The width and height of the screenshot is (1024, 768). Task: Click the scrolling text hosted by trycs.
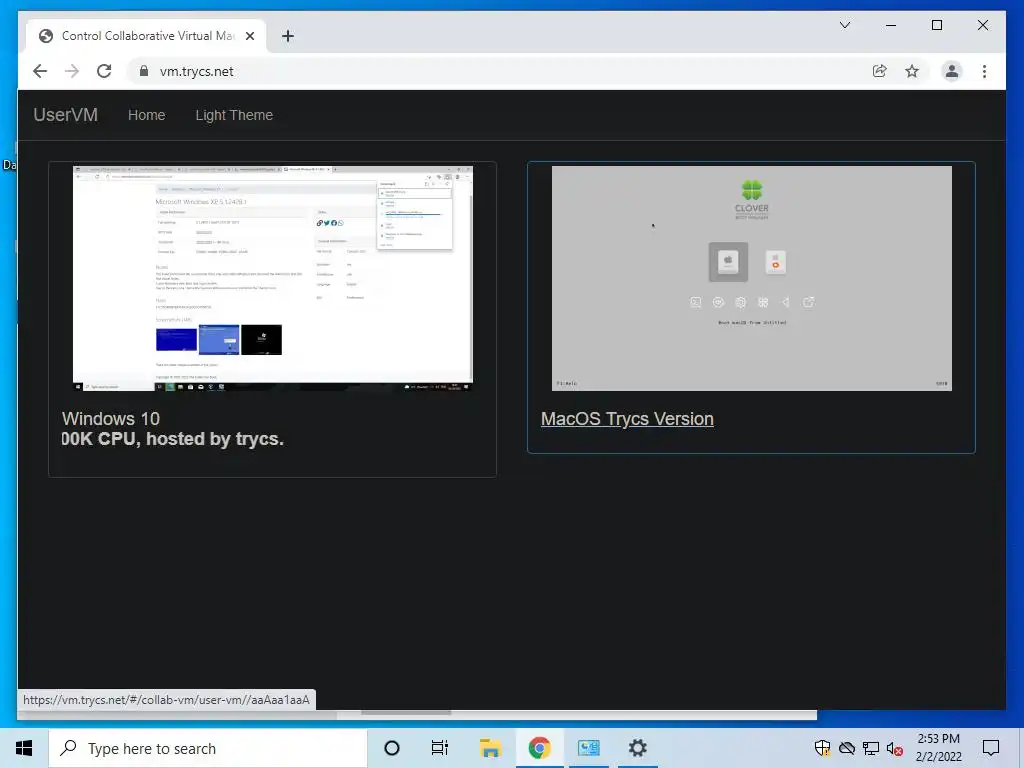pyautogui.click(x=172, y=439)
